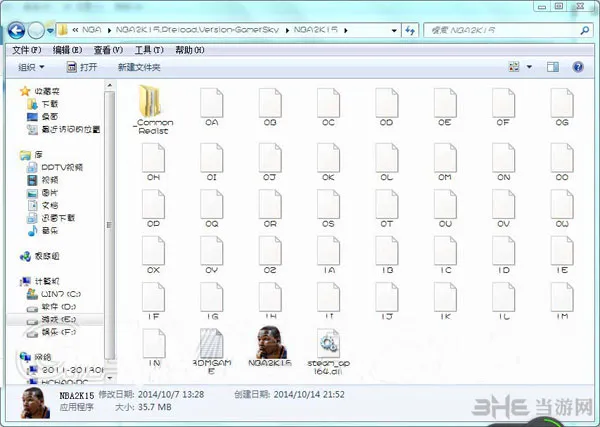Select the file named 0M
Viewport: 600px width, 427px height.
point(445,162)
